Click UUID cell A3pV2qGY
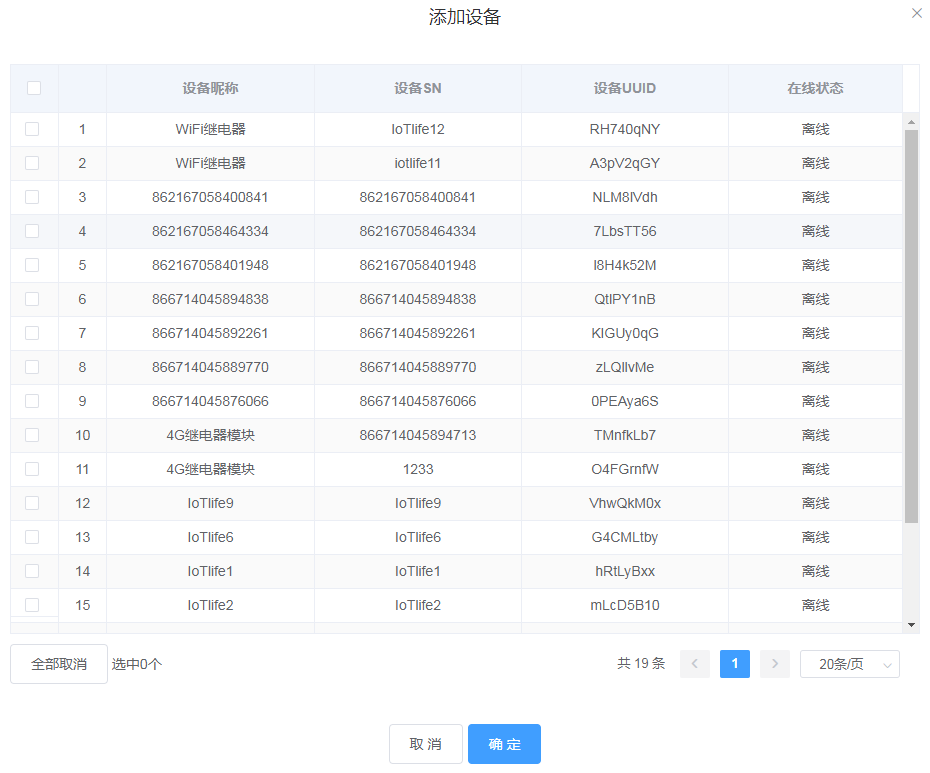 pyautogui.click(x=625, y=163)
